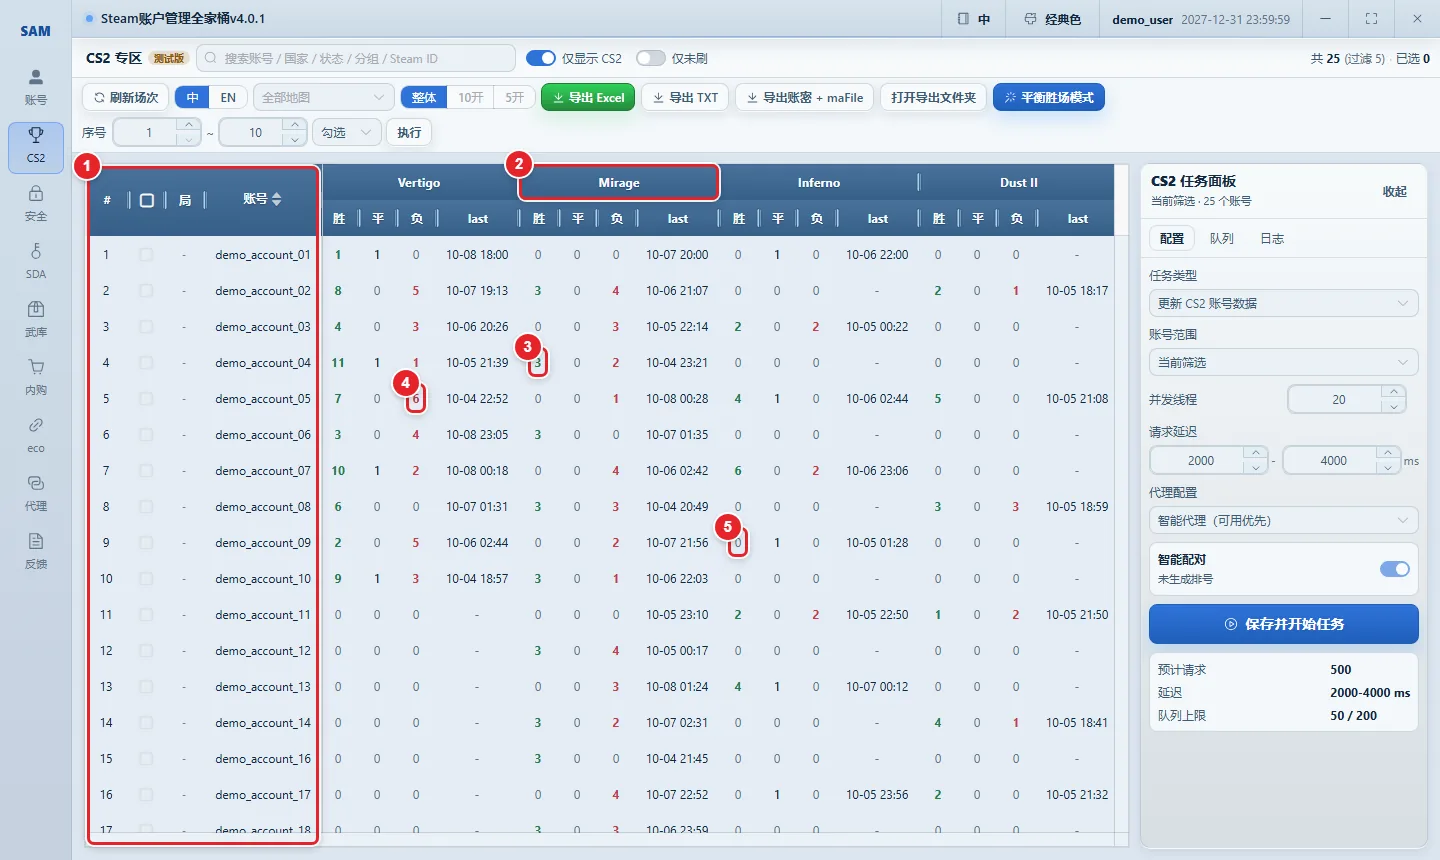Click 保存并开始任务 button
Viewport: 1440px width, 860px height.
(x=1283, y=624)
